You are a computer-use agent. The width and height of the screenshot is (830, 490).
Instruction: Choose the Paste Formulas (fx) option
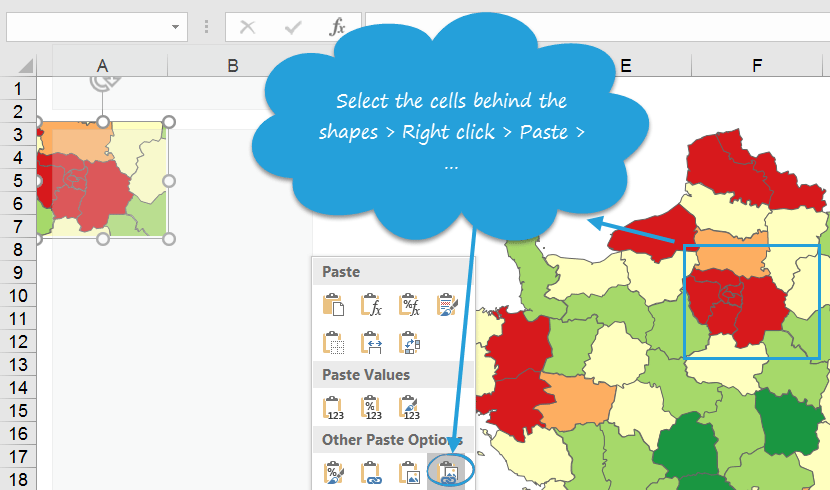pyautogui.click(x=372, y=305)
